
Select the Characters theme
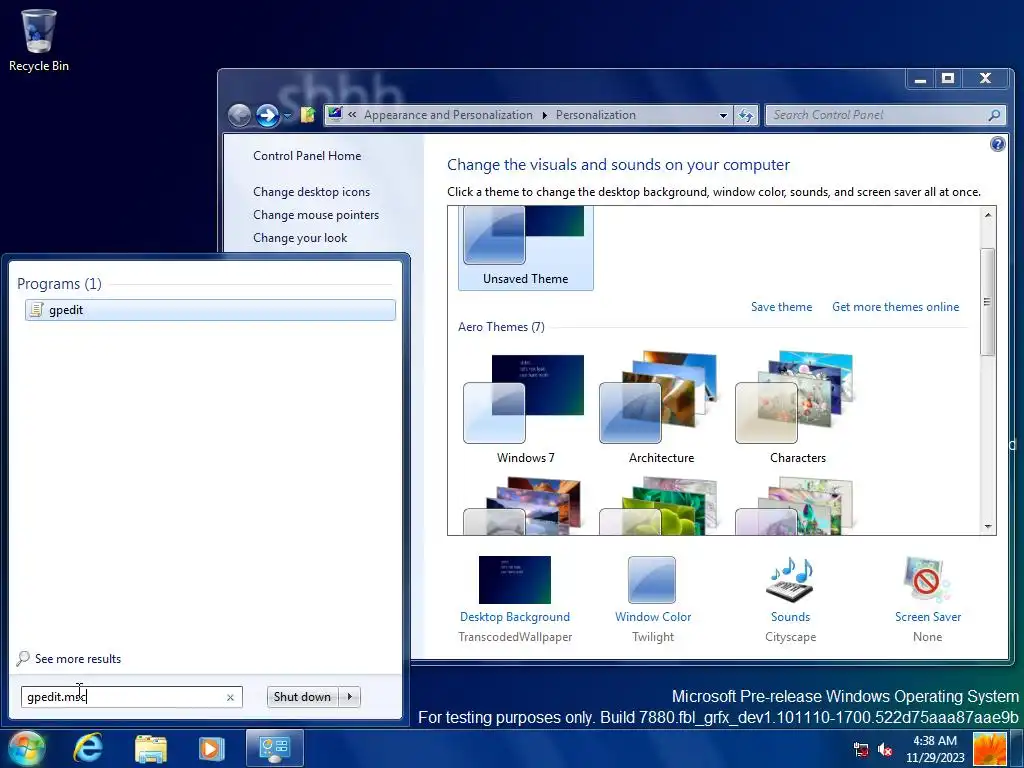[797, 408]
